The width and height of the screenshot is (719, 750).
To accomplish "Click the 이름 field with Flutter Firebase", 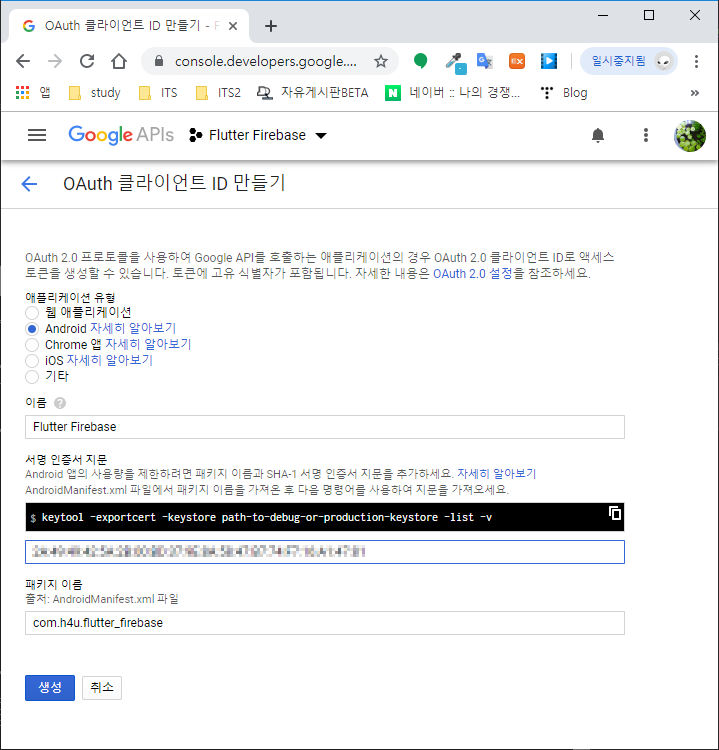I will (325, 427).
